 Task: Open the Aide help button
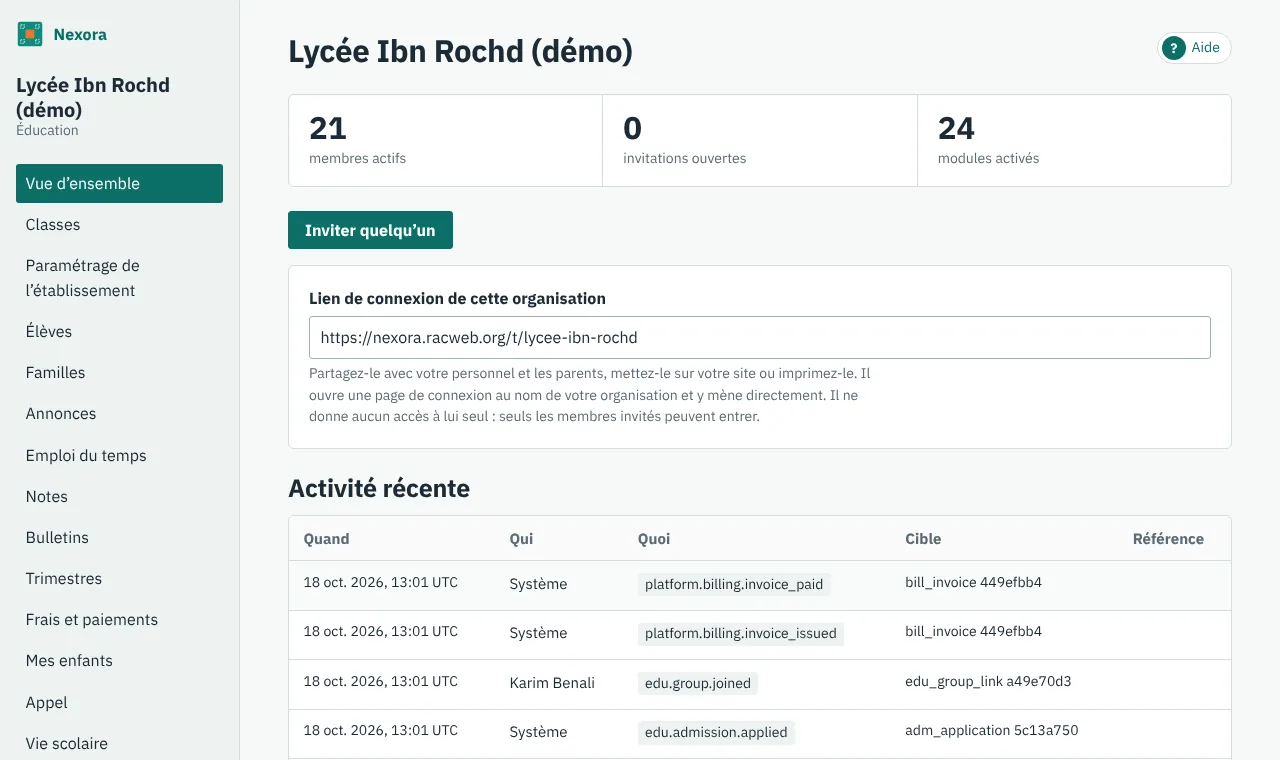click(1194, 48)
